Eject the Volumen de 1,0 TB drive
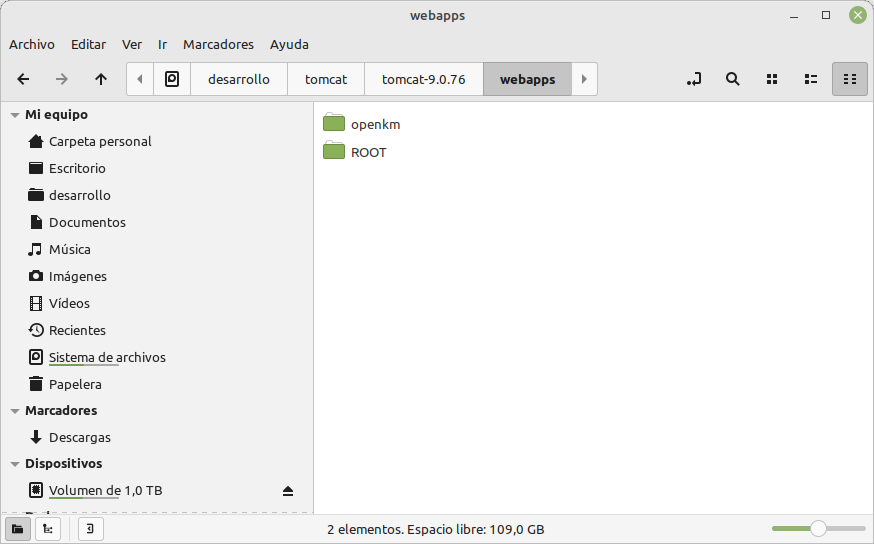Screen dimensions: 874x544 (x=288, y=491)
